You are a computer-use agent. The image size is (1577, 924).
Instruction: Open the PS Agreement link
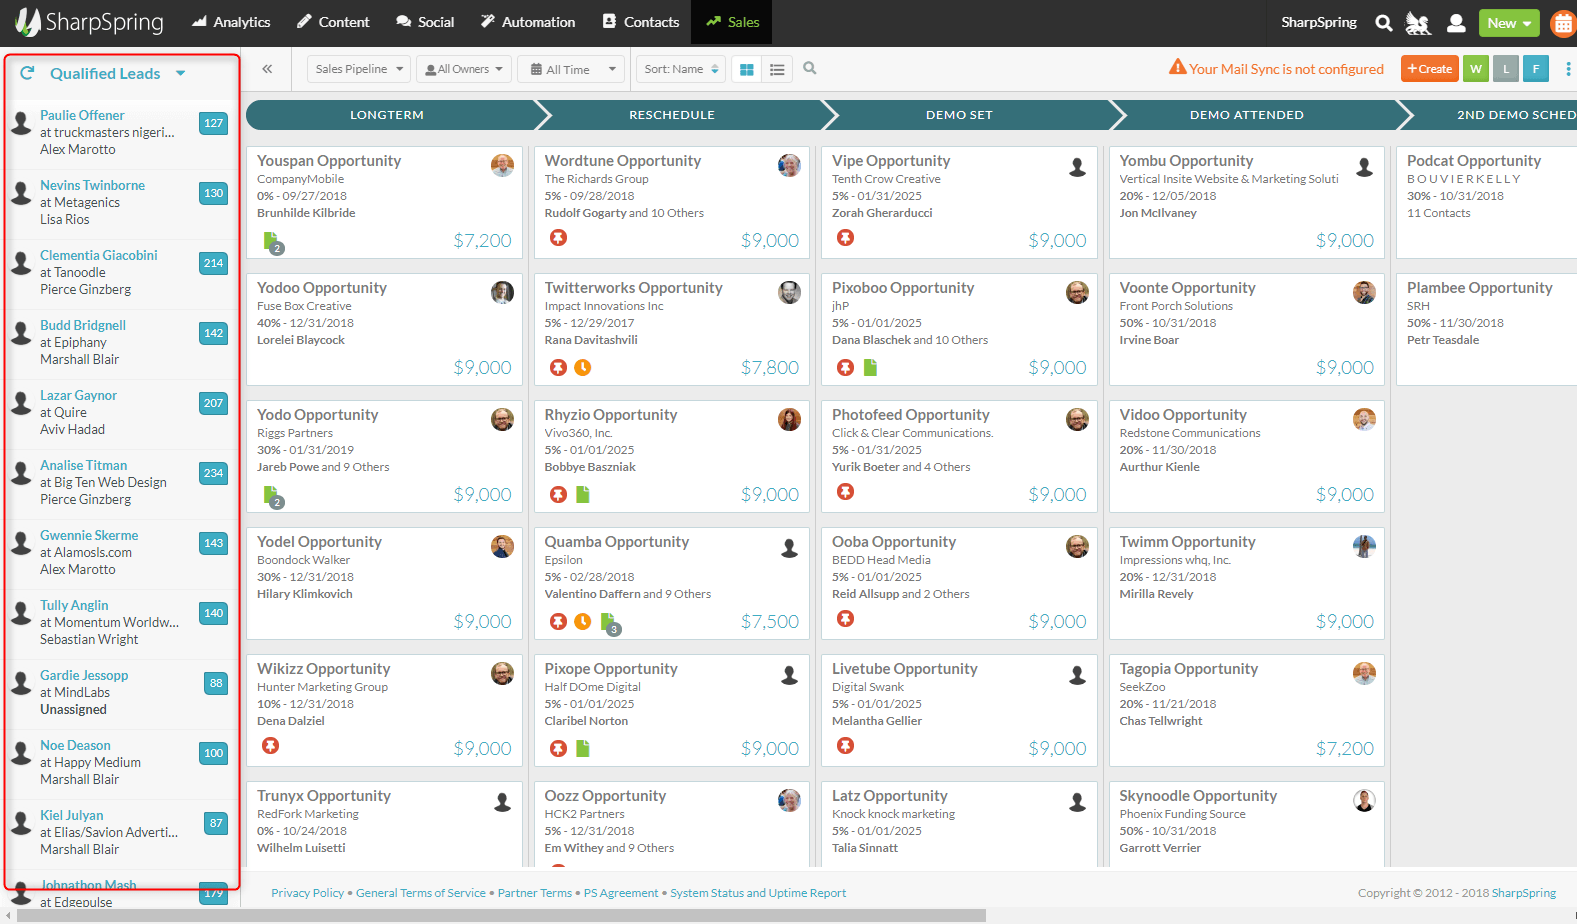point(621,893)
